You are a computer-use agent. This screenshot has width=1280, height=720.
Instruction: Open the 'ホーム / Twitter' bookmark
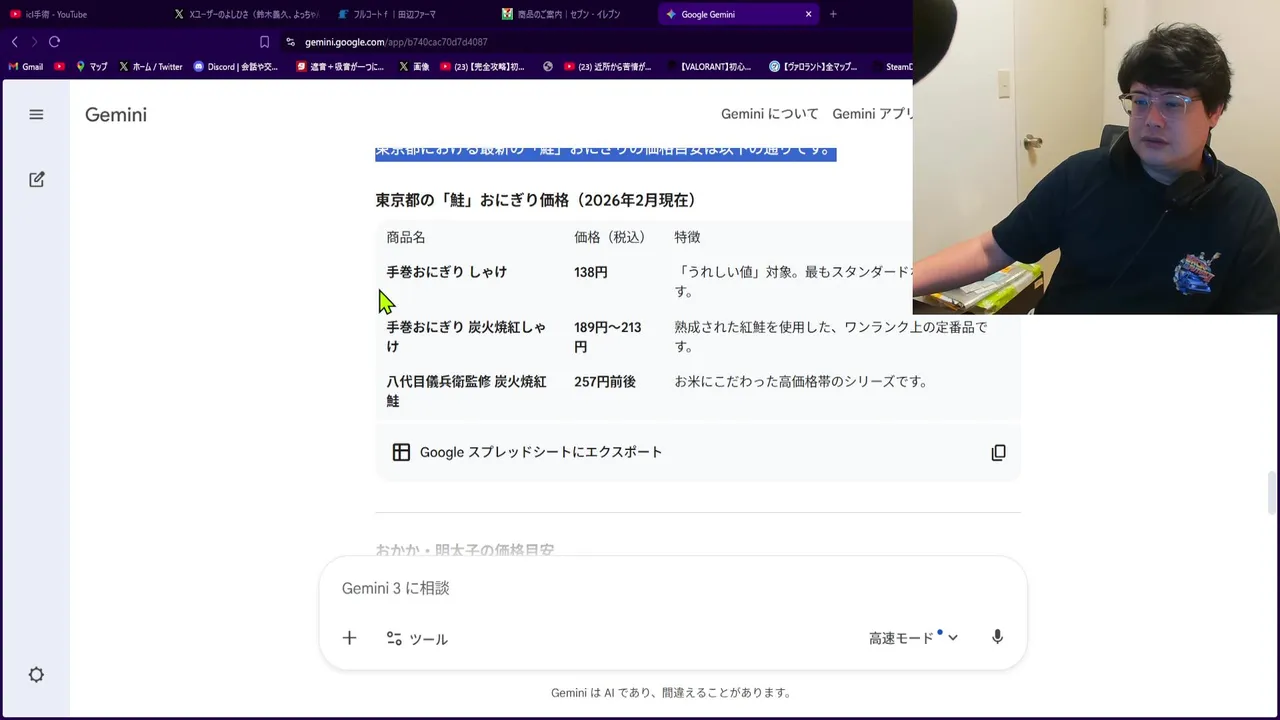coord(151,67)
